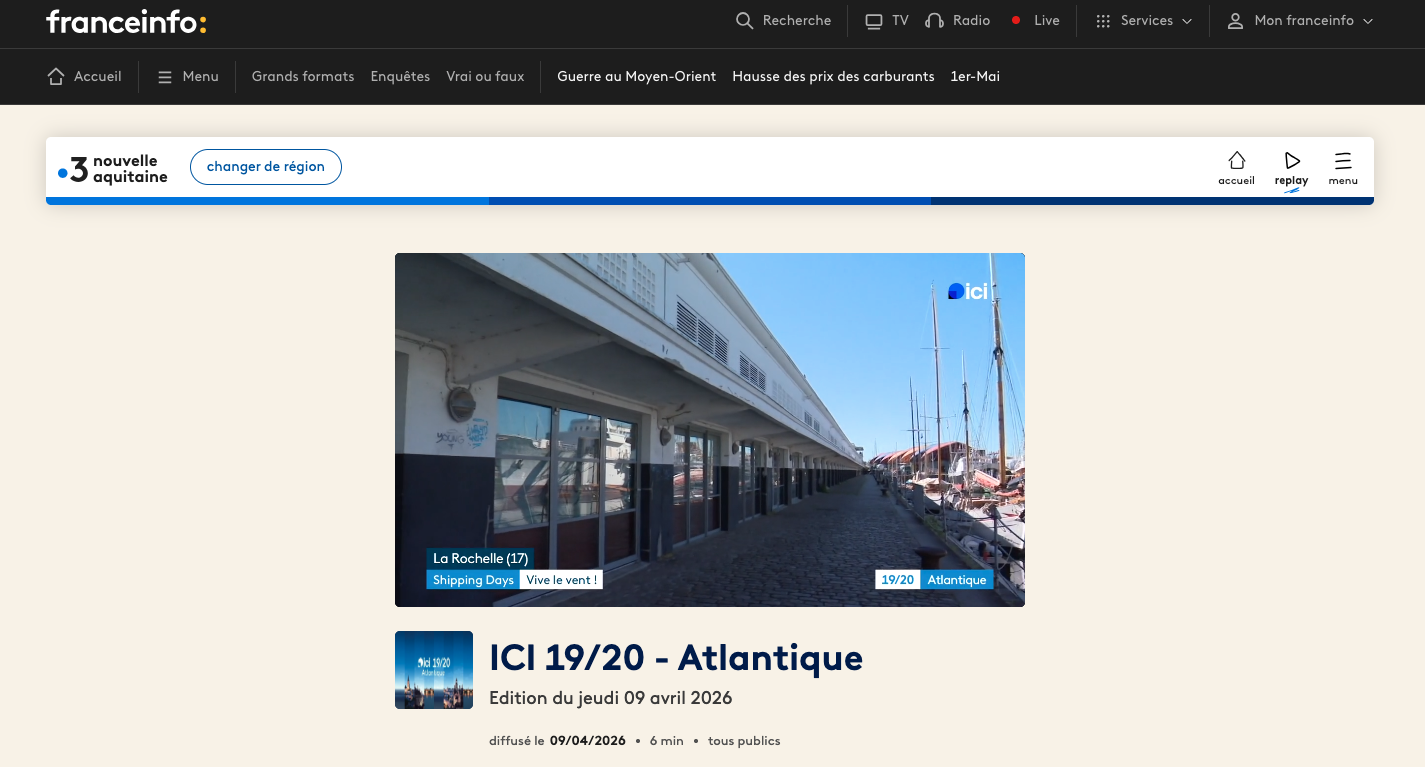Open Grands formats section
Viewport: 1425px width, 767px height.
point(303,77)
